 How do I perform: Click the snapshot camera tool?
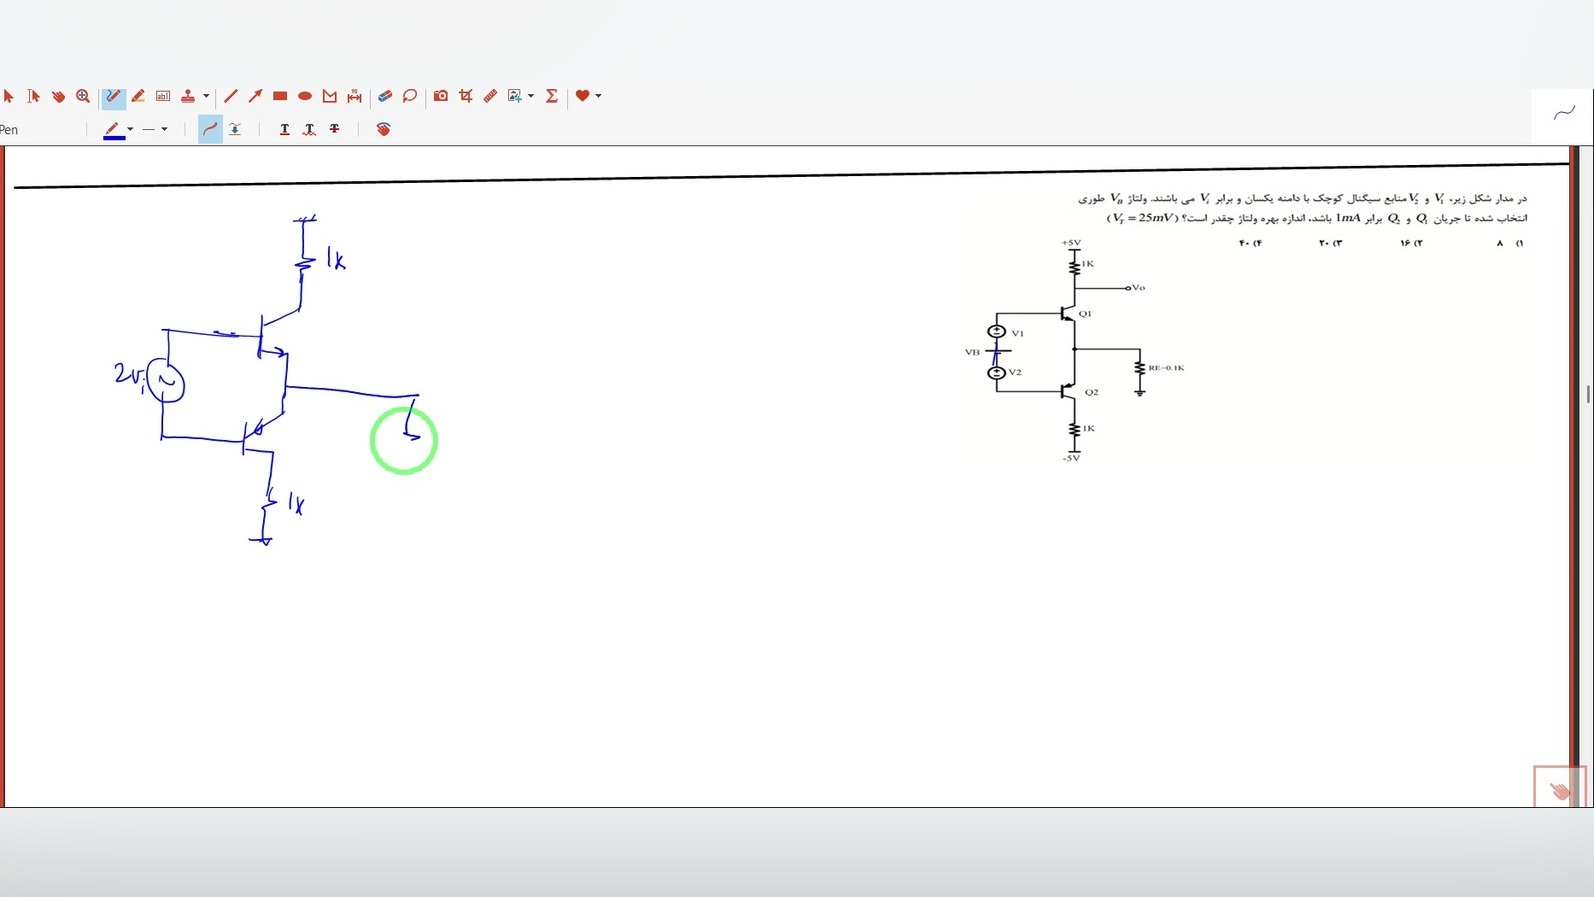tap(440, 96)
